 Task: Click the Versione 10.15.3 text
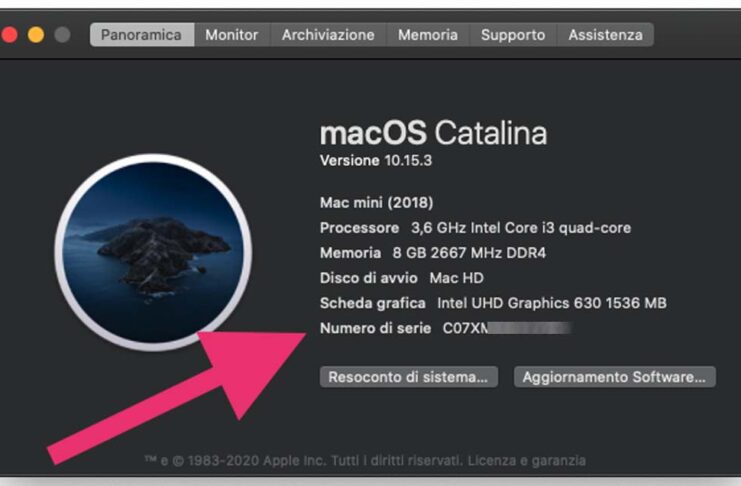point(376,160)
